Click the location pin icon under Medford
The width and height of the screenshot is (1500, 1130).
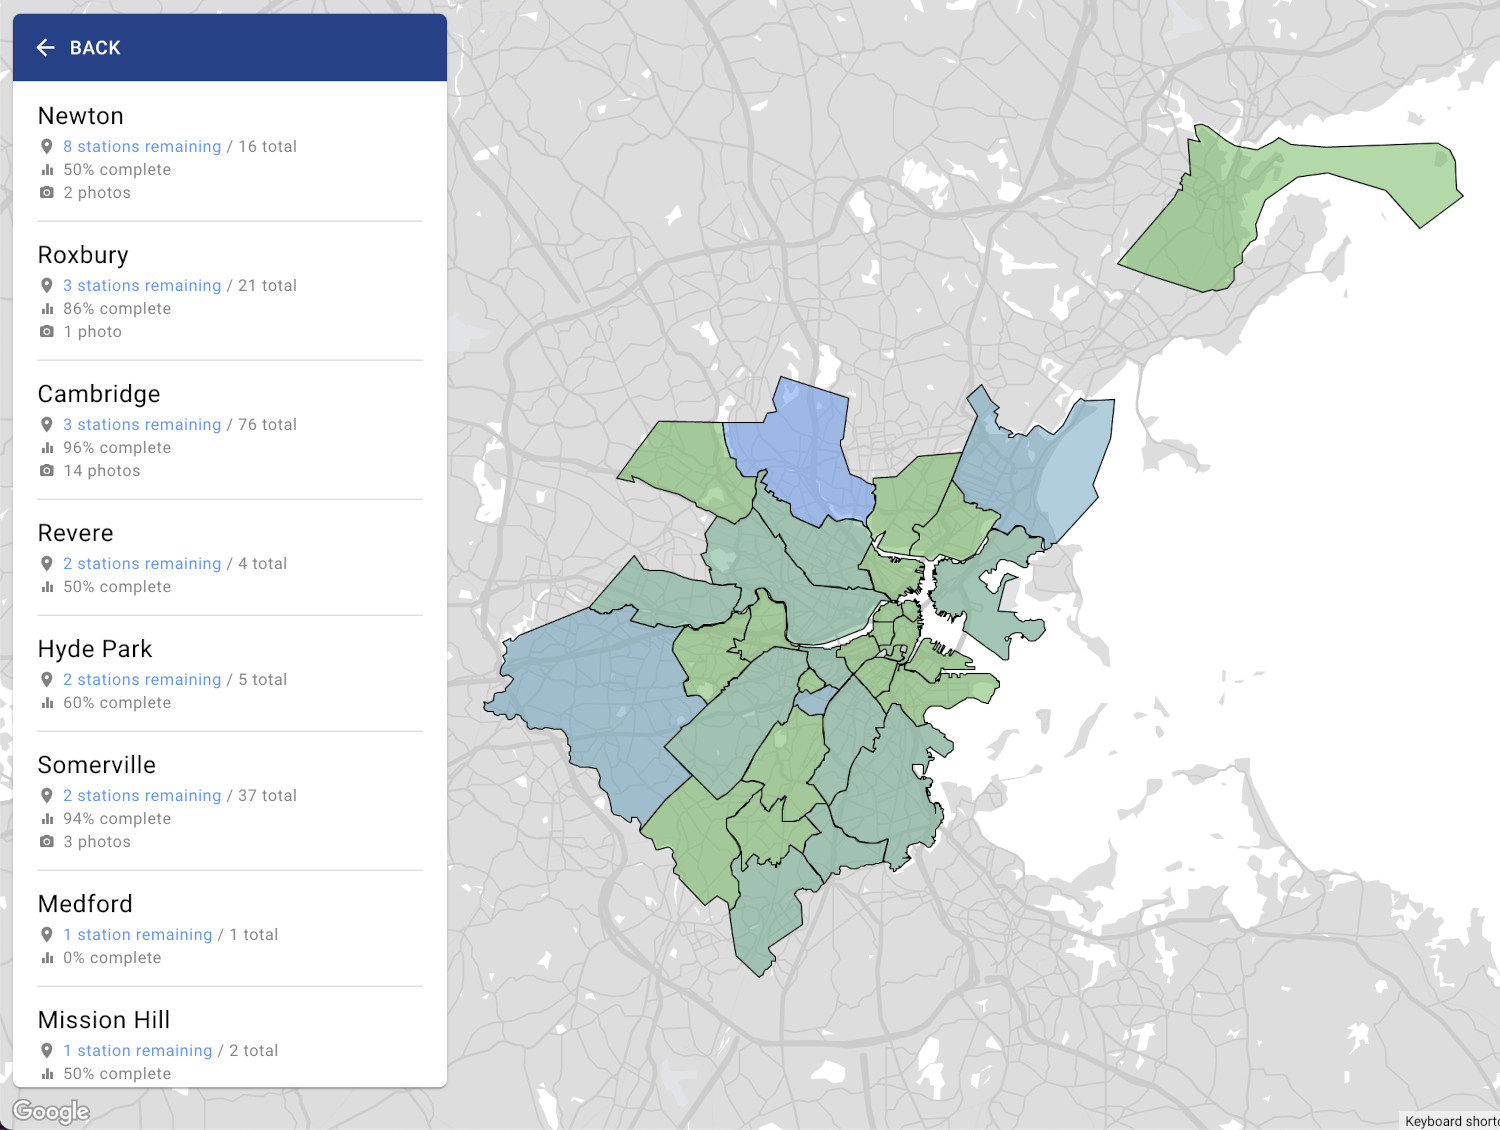pos(46,934)
